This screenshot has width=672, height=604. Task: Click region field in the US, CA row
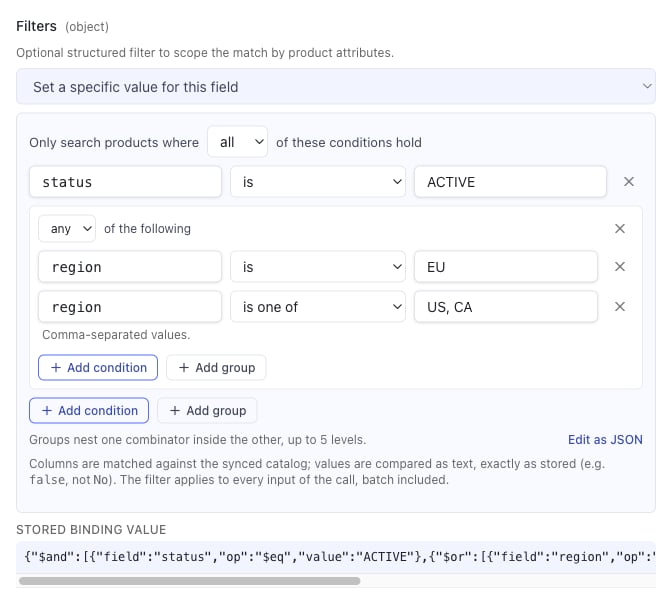130,307
